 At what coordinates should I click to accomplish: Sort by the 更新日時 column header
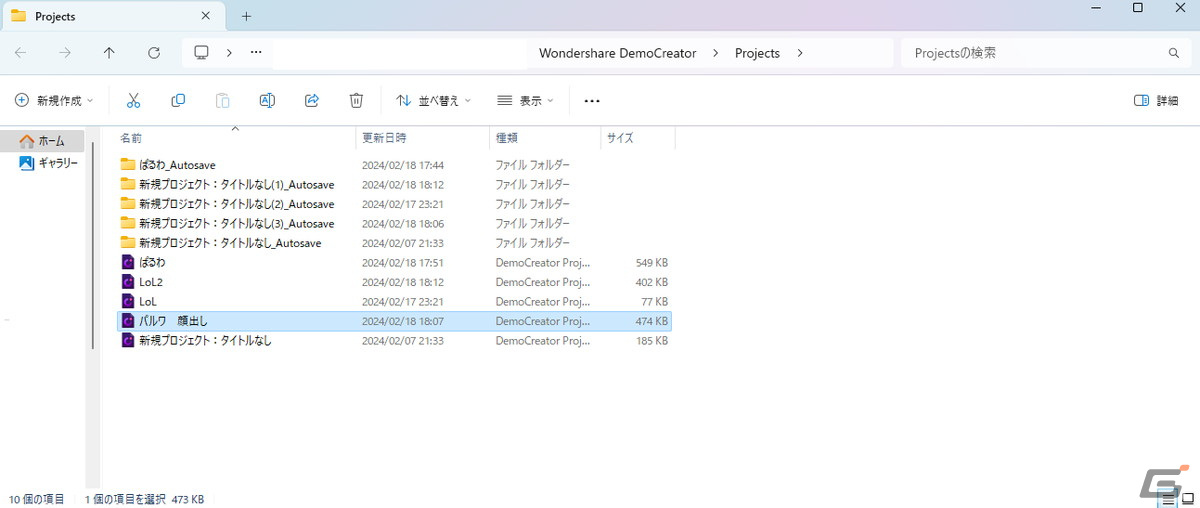point(423,138)
